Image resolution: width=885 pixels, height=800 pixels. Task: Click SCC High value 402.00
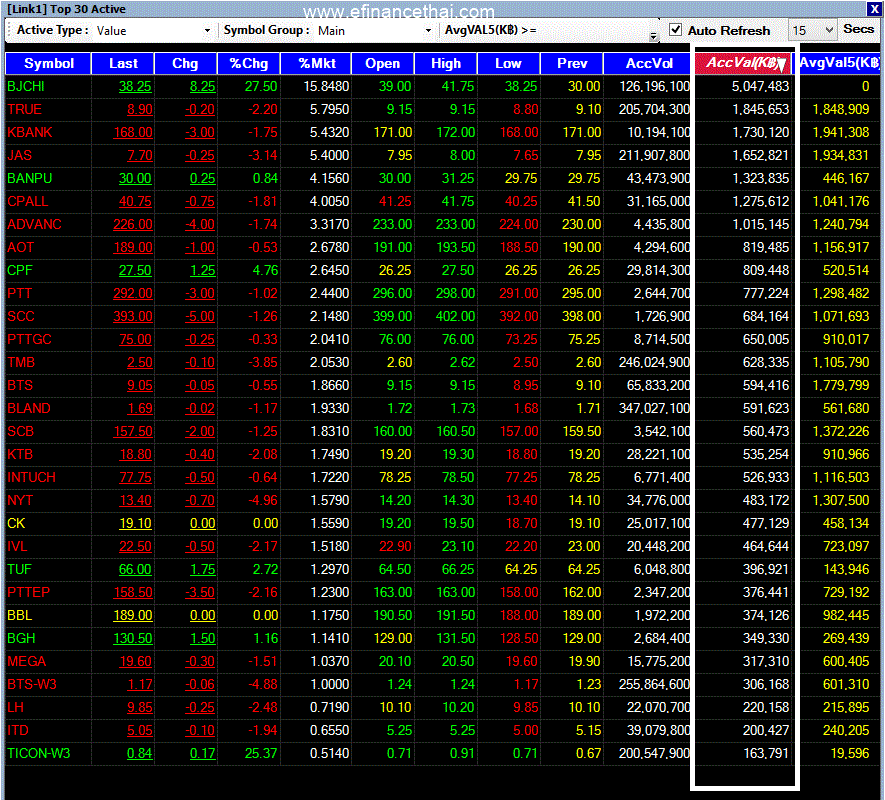pyautogui.click(x=455, y=316)
